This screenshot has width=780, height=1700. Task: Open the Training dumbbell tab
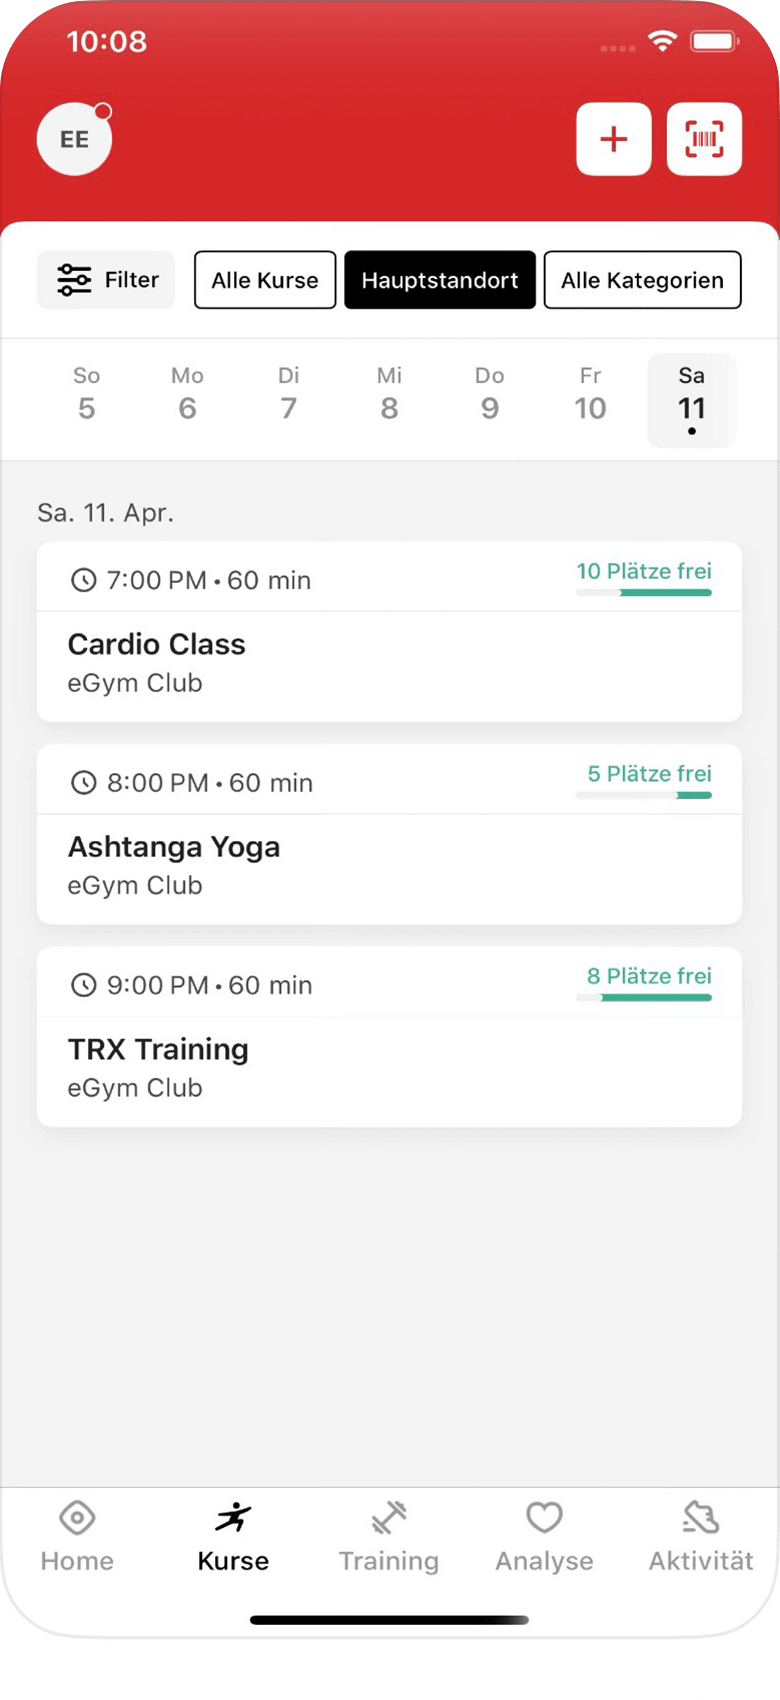[x=388, y=1537]
